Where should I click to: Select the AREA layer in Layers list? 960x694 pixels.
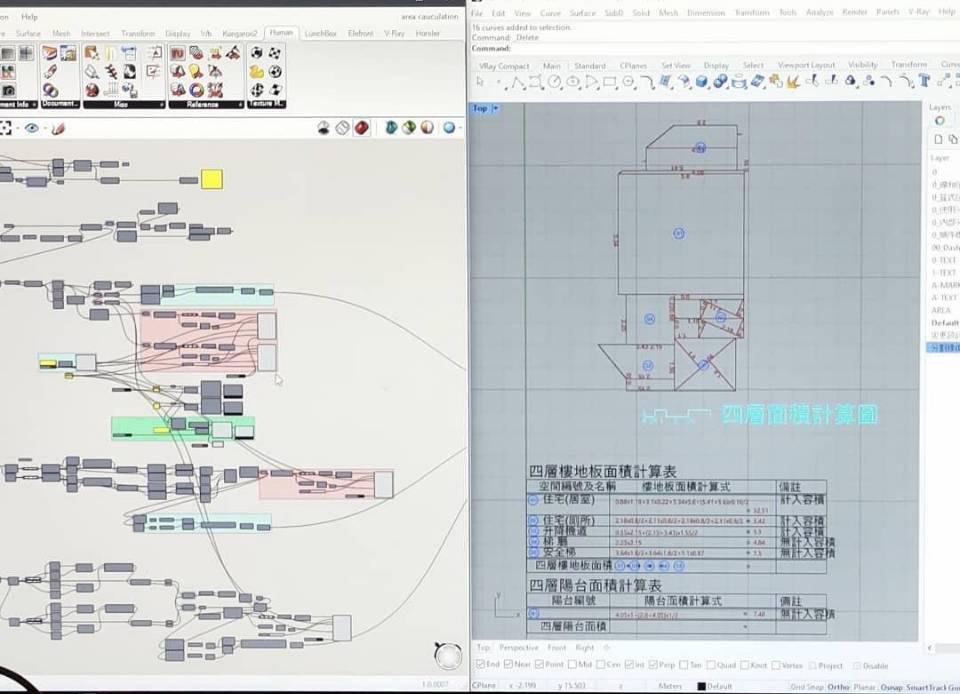point(941,310)
